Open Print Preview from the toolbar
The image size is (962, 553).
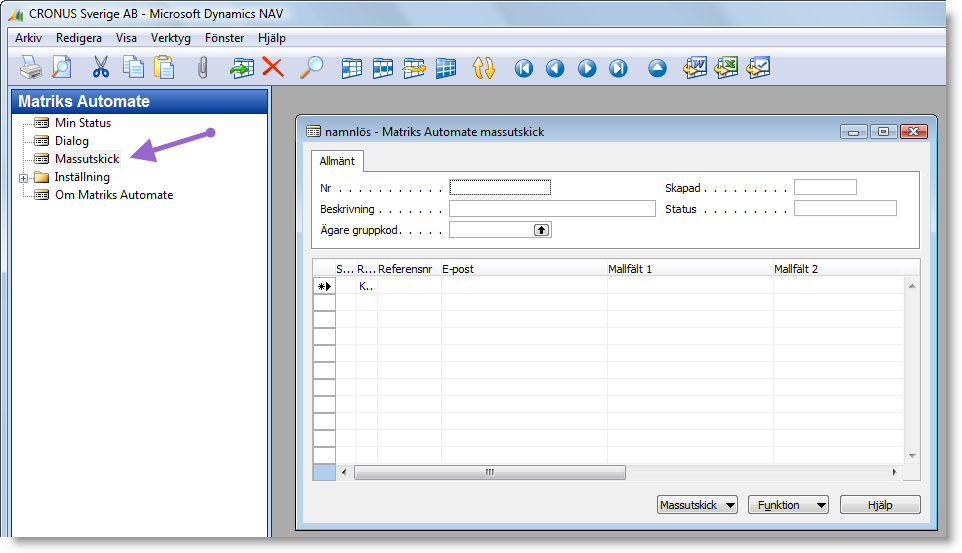coord(61,68)
